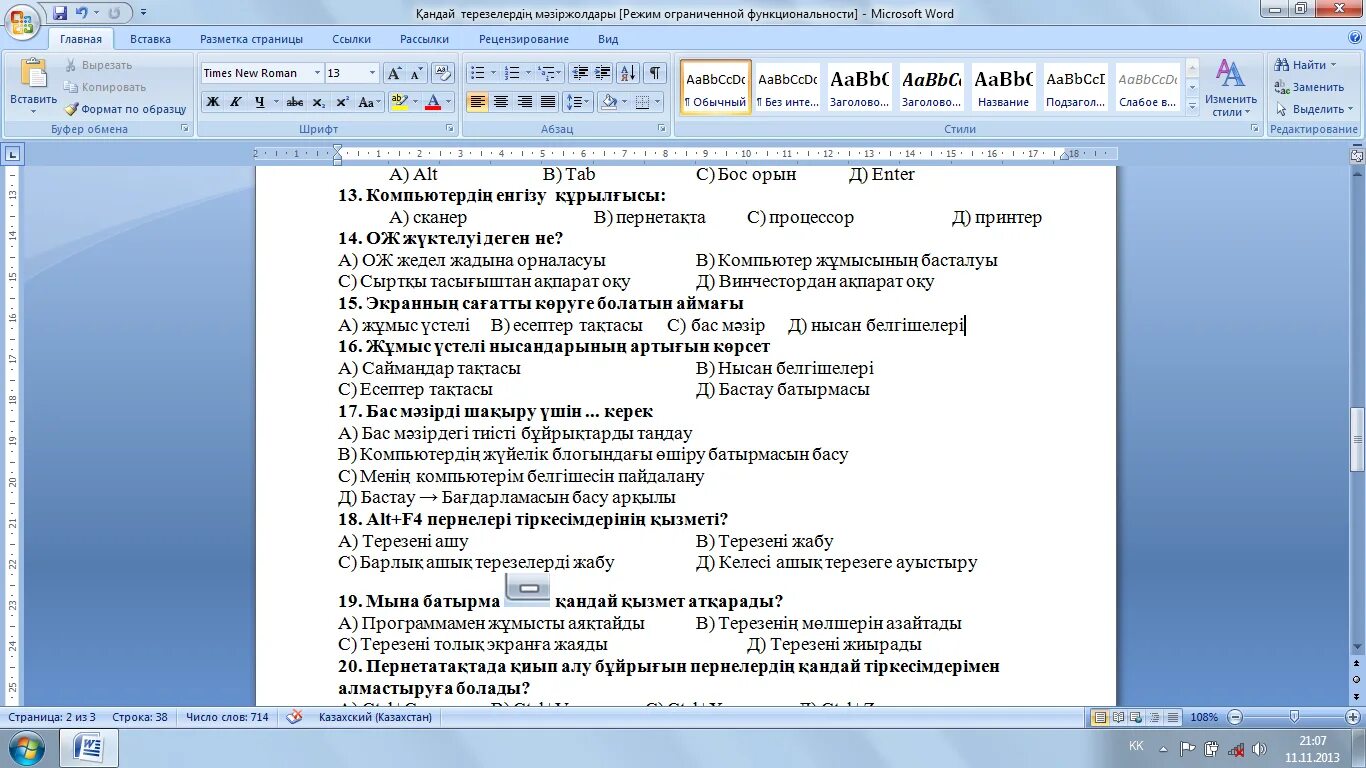This screenshot has width=1366, height=768.
Task: Apply Обычный style
Action: [x=716, y=87]
